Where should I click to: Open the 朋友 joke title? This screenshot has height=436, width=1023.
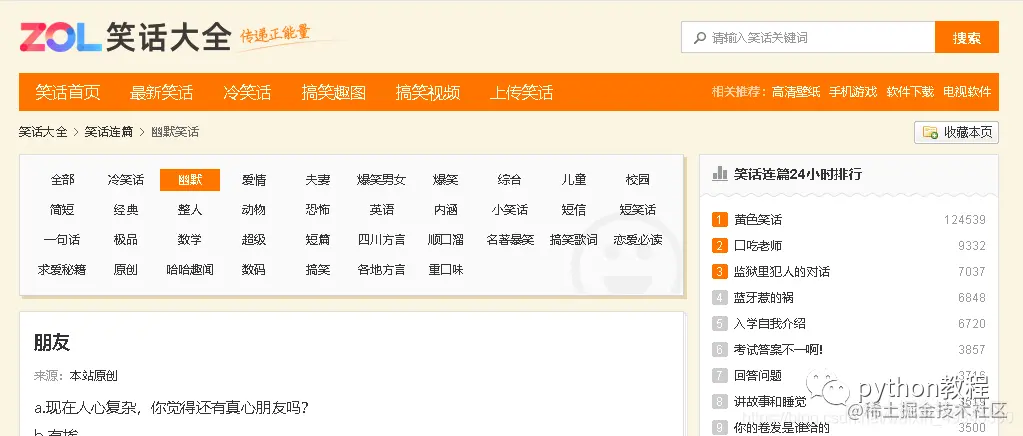[x=52, y=343]
